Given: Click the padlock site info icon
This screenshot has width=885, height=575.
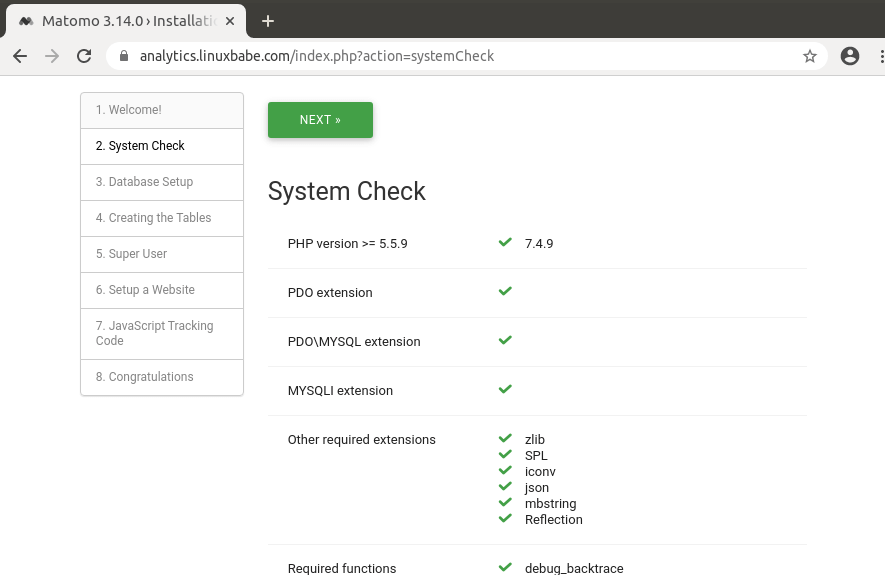Looking at the screenshot, I should [124, 56].
